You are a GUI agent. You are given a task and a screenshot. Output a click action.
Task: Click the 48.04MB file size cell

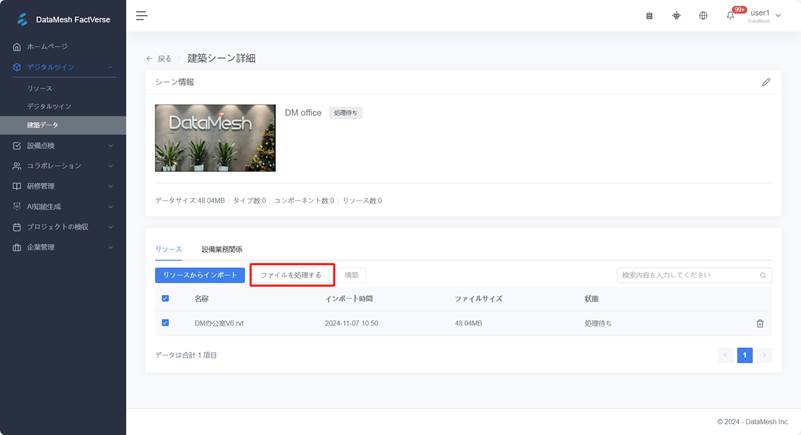468,323
